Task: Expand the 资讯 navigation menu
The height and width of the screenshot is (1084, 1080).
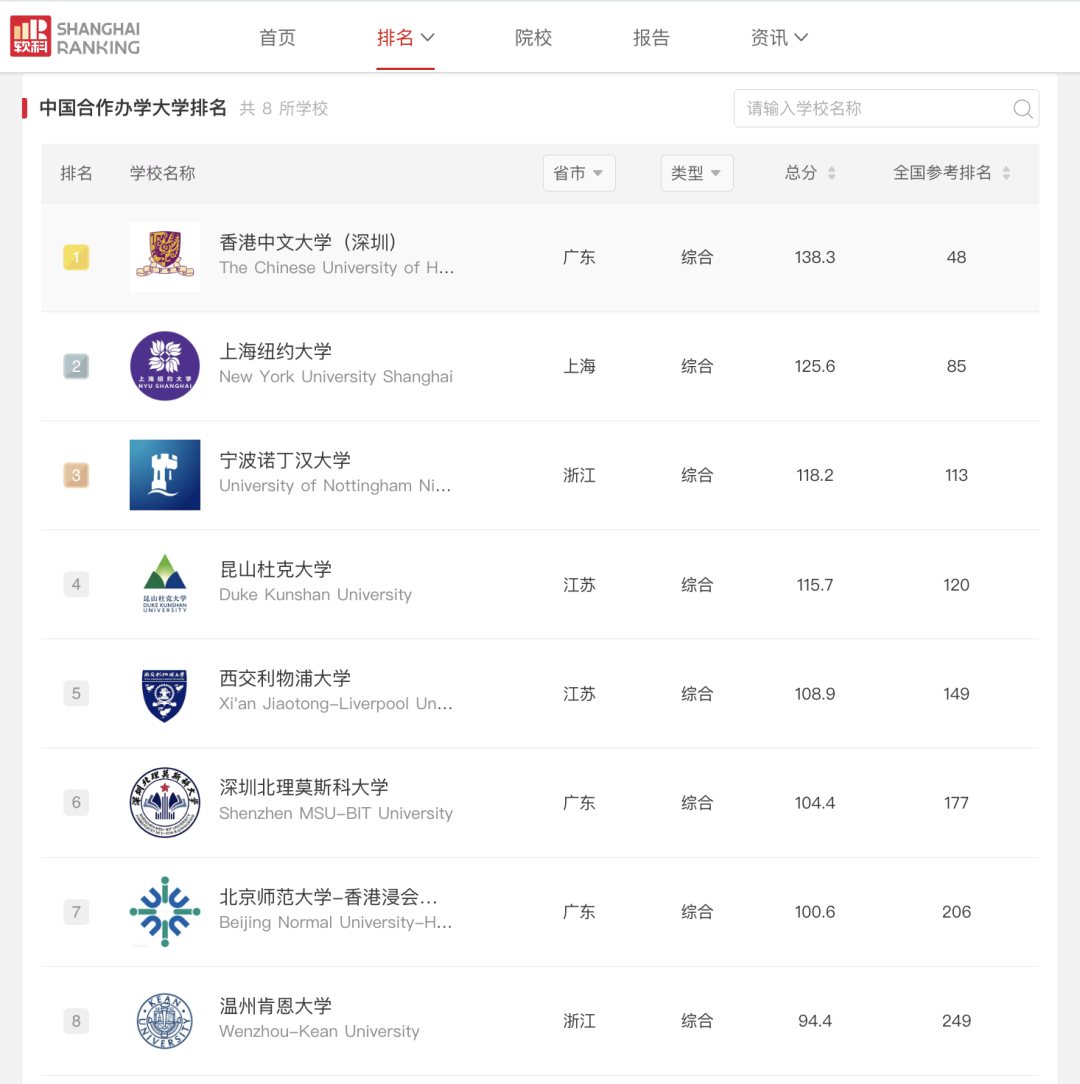Action: tap(779, 38)
